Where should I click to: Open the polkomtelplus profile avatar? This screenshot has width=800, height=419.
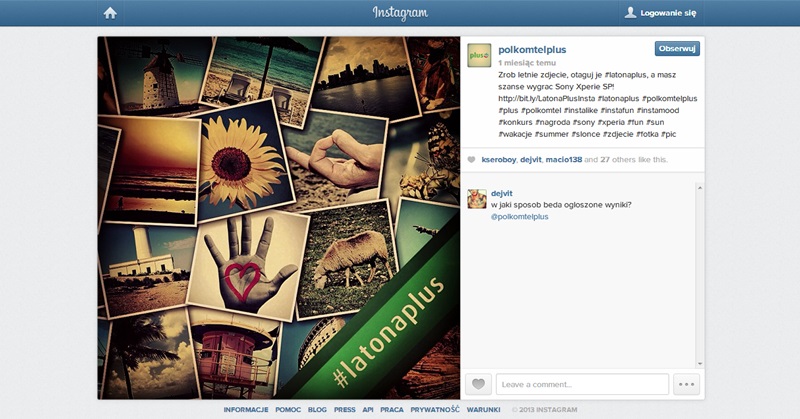pos(479,55)
